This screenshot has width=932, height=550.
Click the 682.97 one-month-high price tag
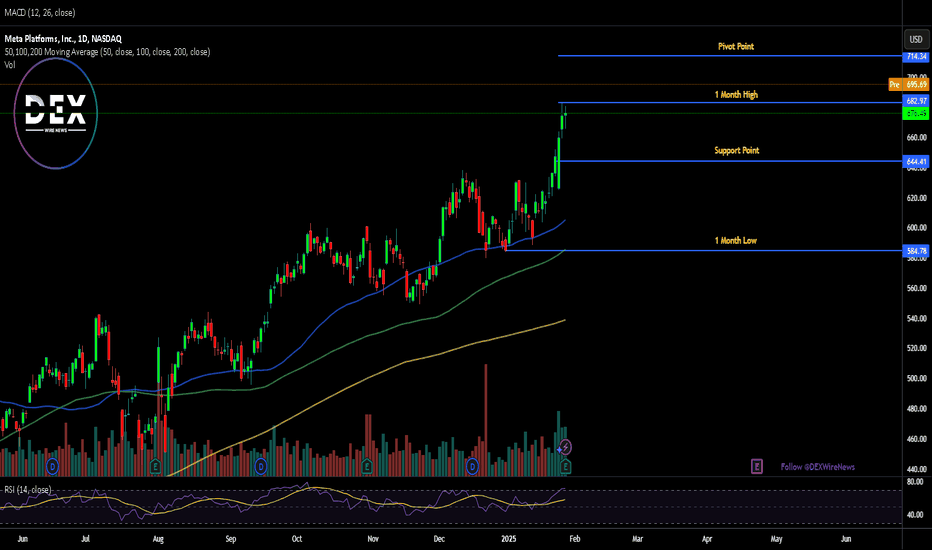coord(916,101)
